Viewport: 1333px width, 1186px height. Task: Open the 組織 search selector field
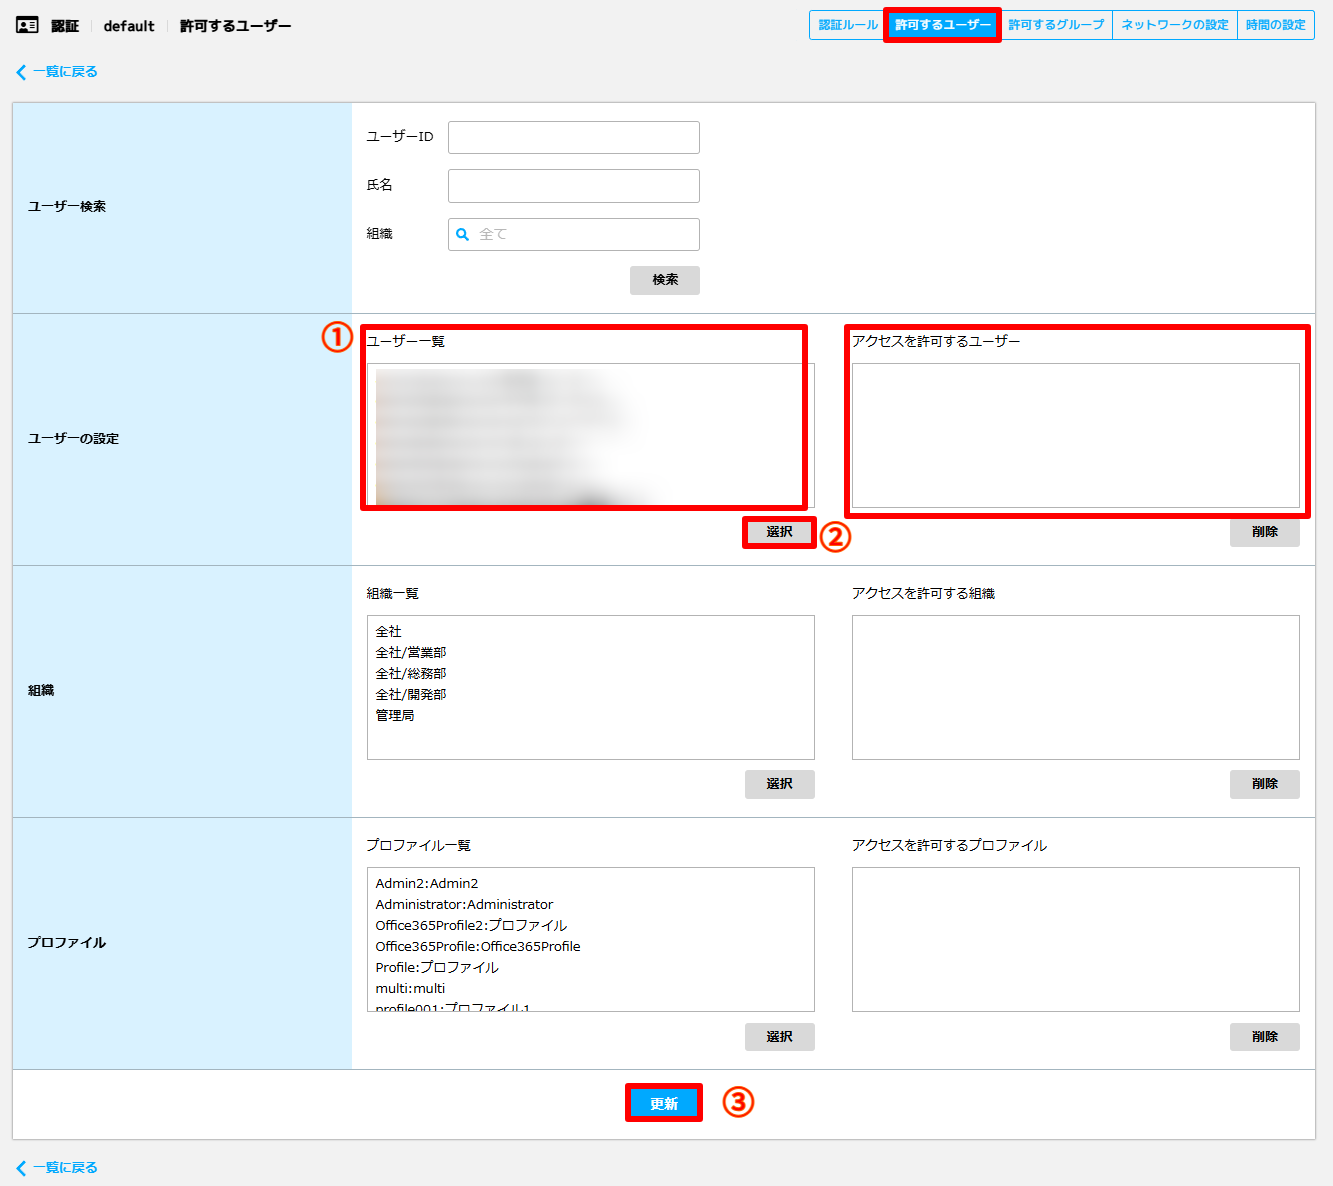click(x=574, y=234)
